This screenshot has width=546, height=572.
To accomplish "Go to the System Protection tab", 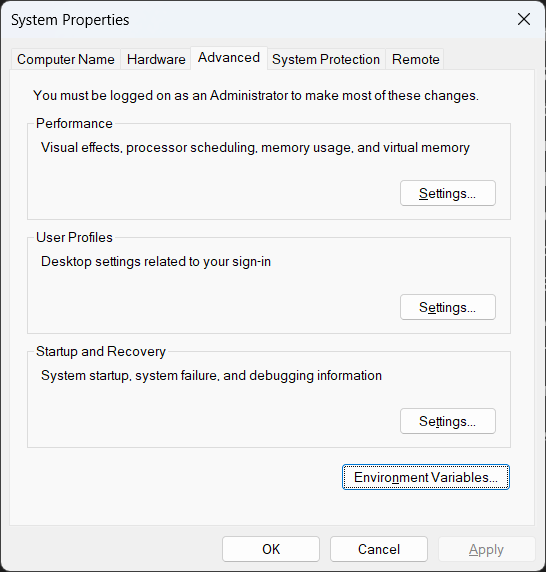I will tap(326, 59).
